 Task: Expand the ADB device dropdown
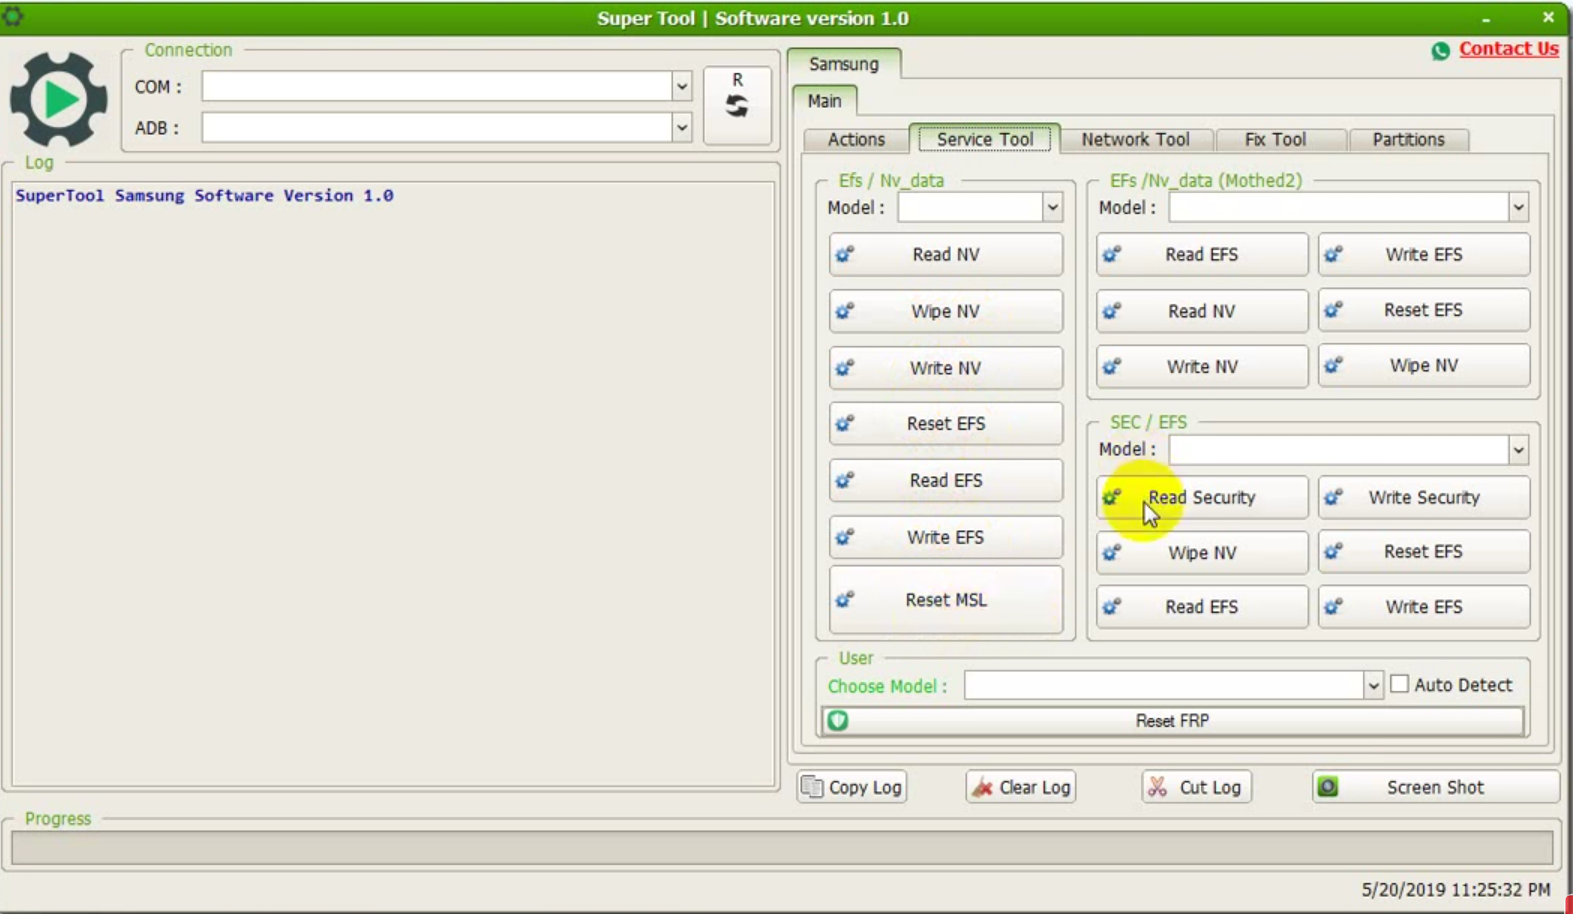681,128
